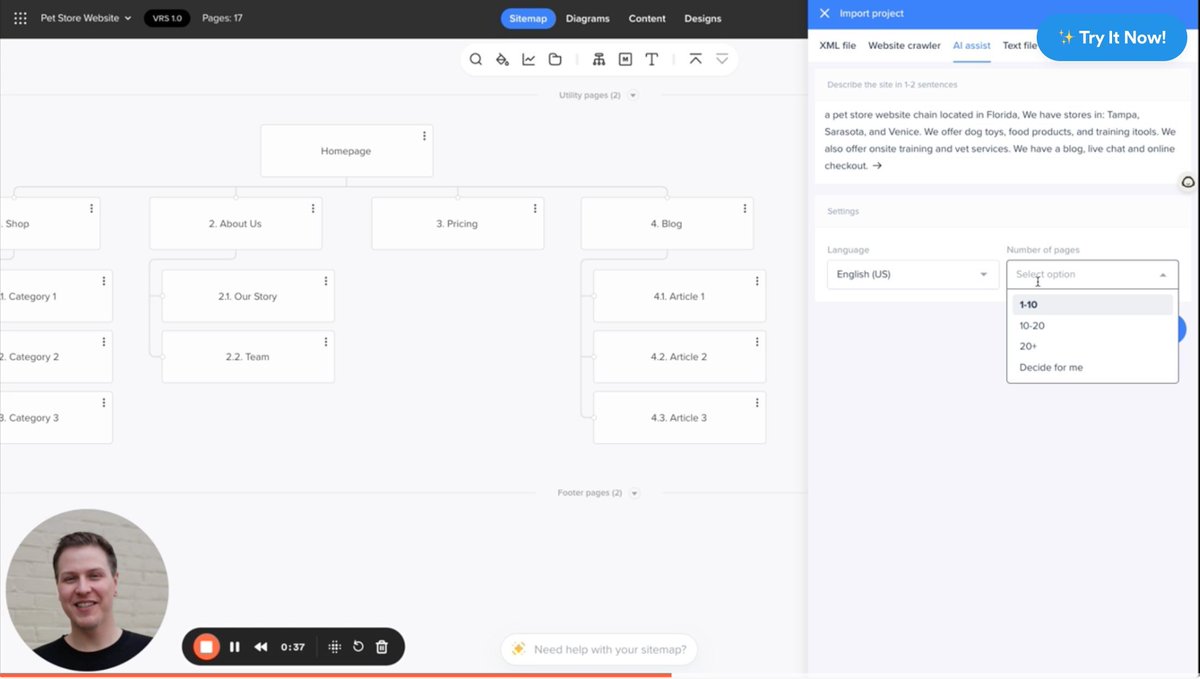Choose the Decide for me option
The width and height of the screenshot is (1200, 679).
[1092, 368]
